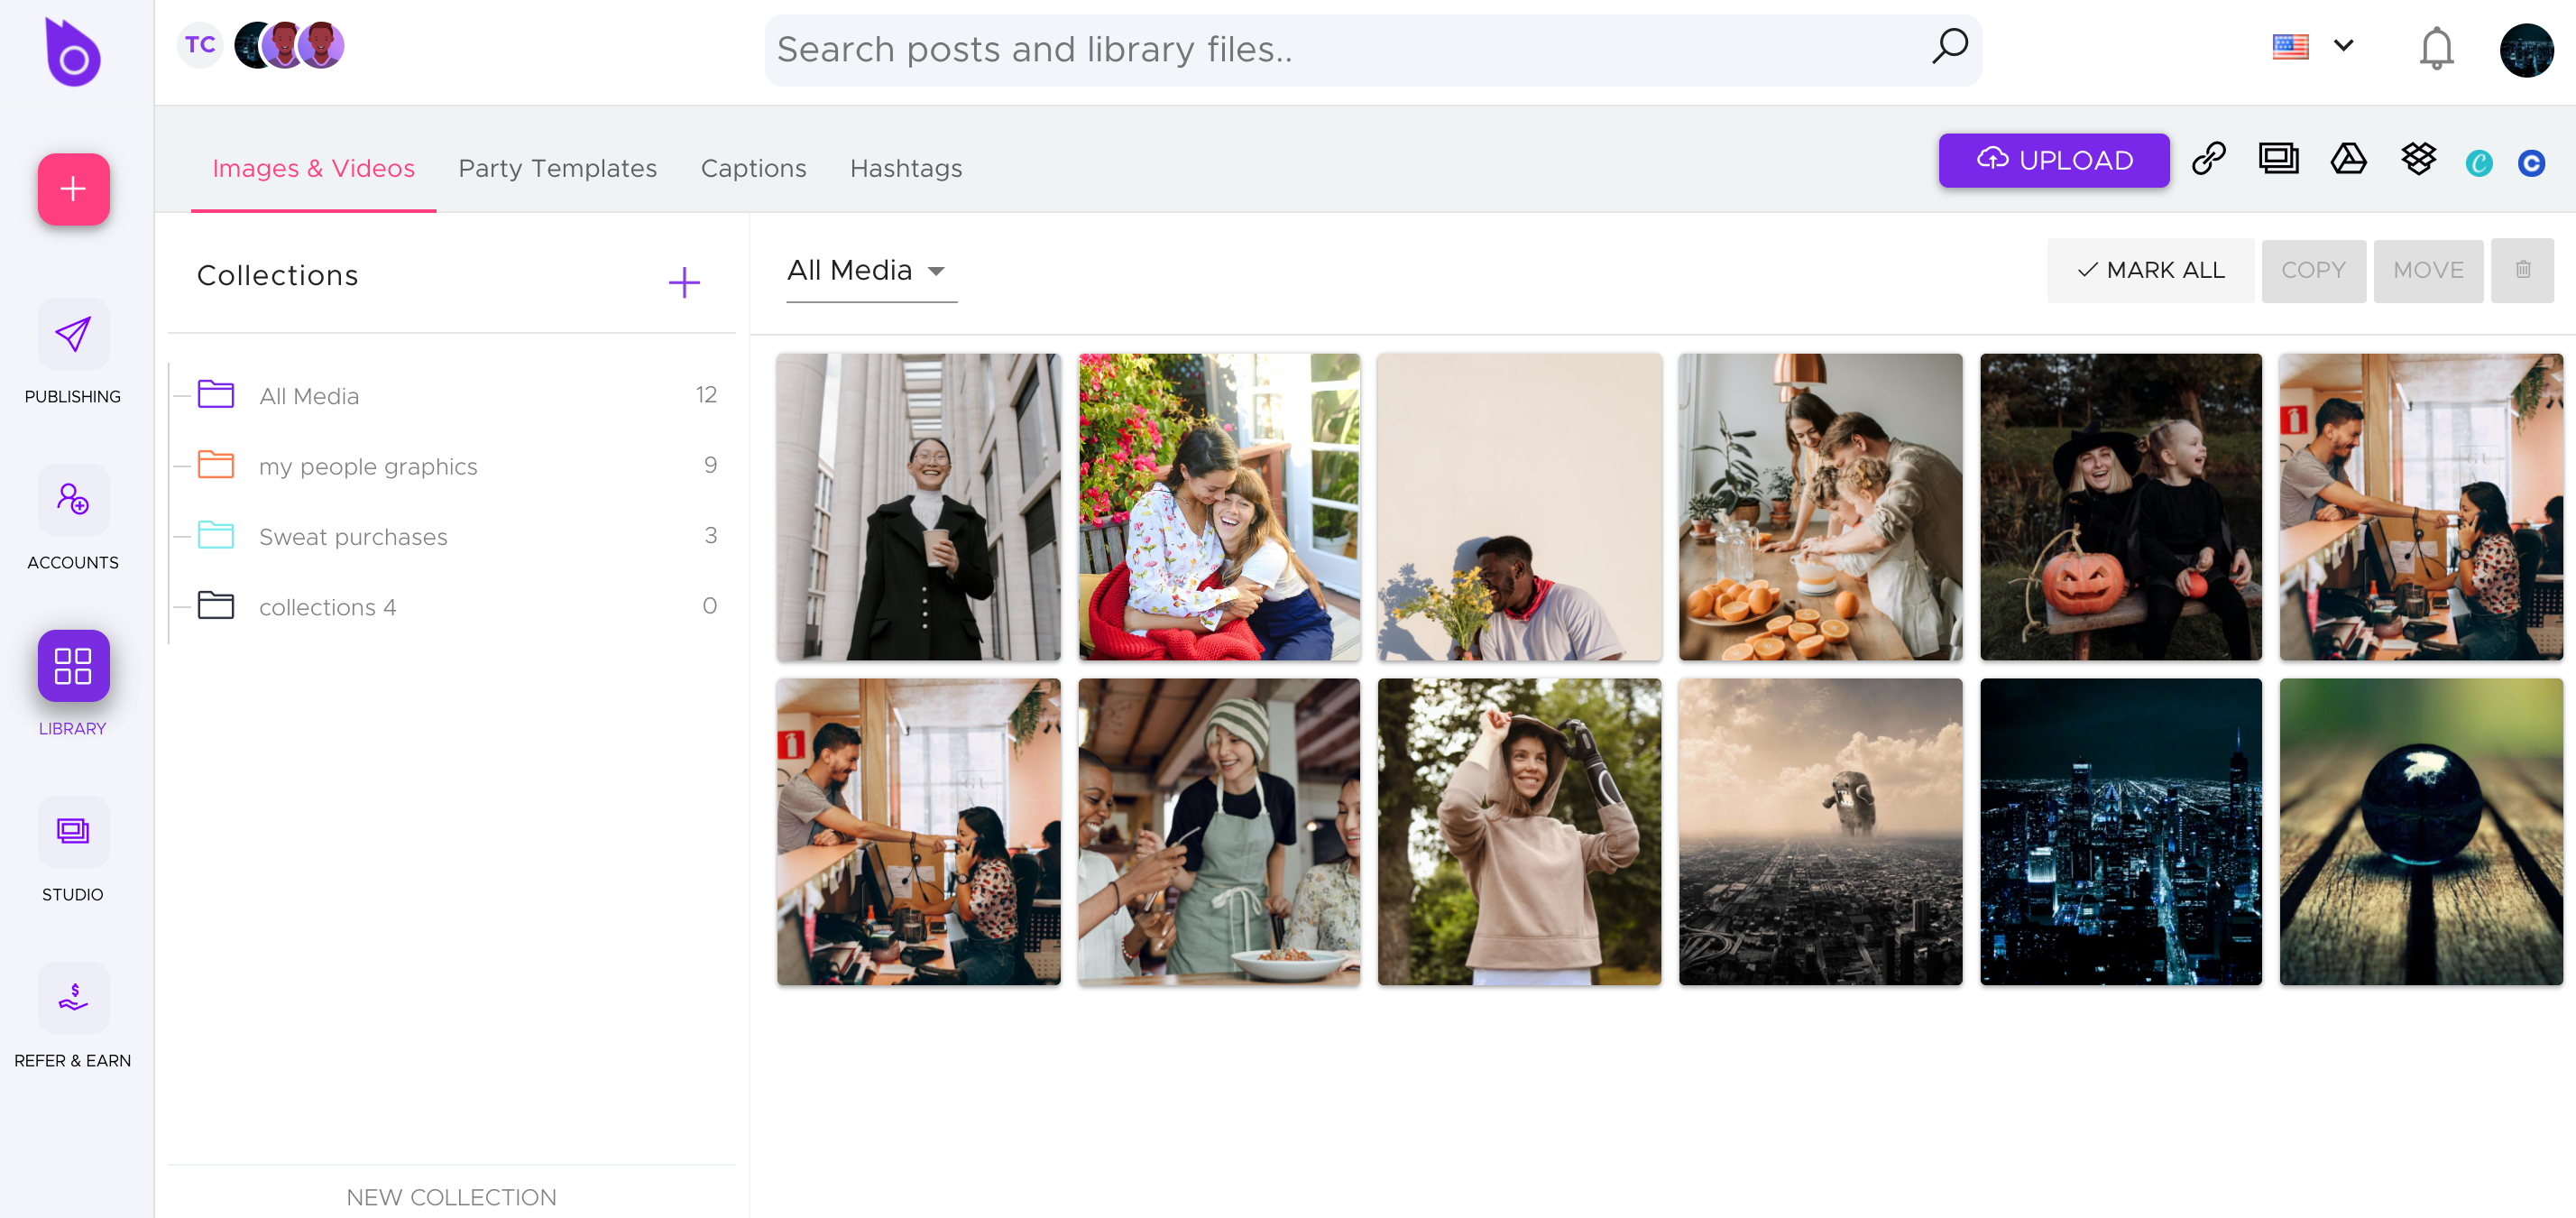
Task: Click NEW COLLECTION at the bottom
Action: [x=451, y=1196]
